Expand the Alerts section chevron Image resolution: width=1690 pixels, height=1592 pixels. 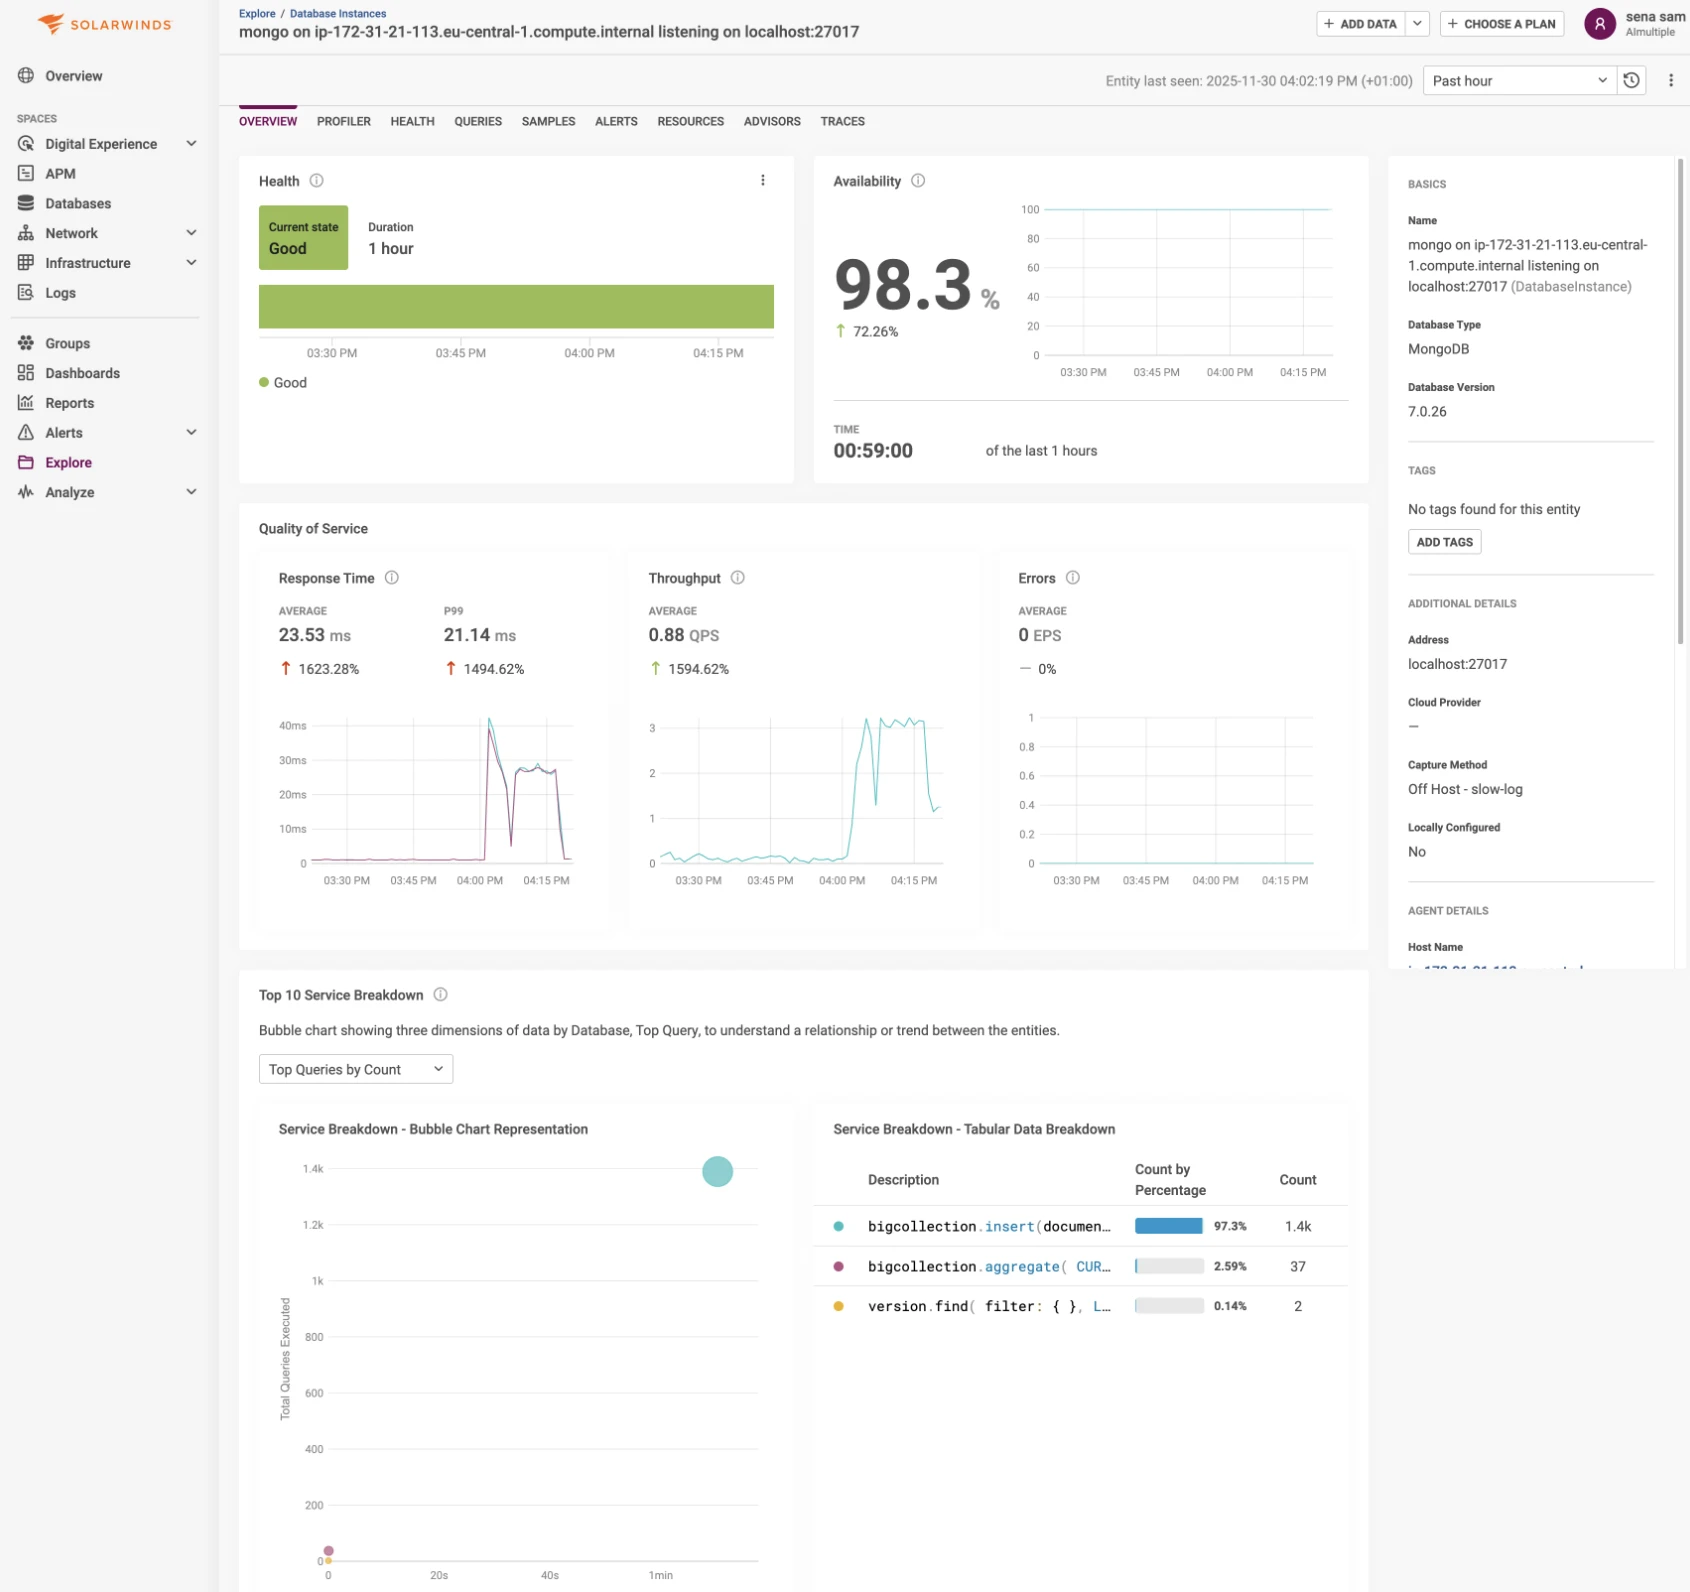[191, 432]
